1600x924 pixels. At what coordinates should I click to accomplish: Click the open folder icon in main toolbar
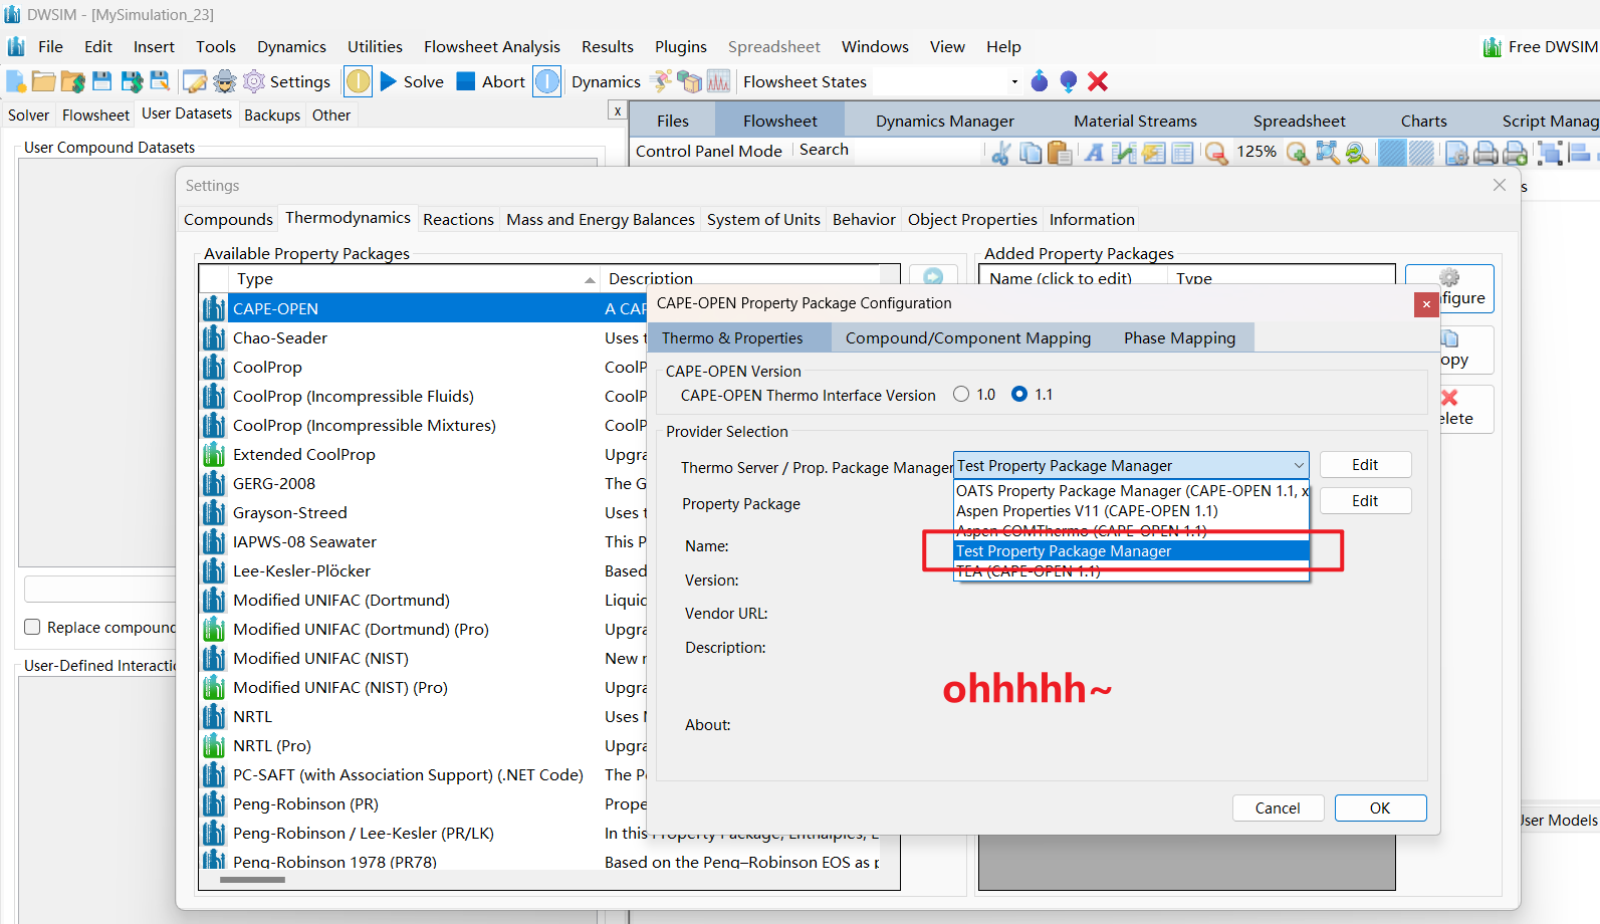pos(43,81)
